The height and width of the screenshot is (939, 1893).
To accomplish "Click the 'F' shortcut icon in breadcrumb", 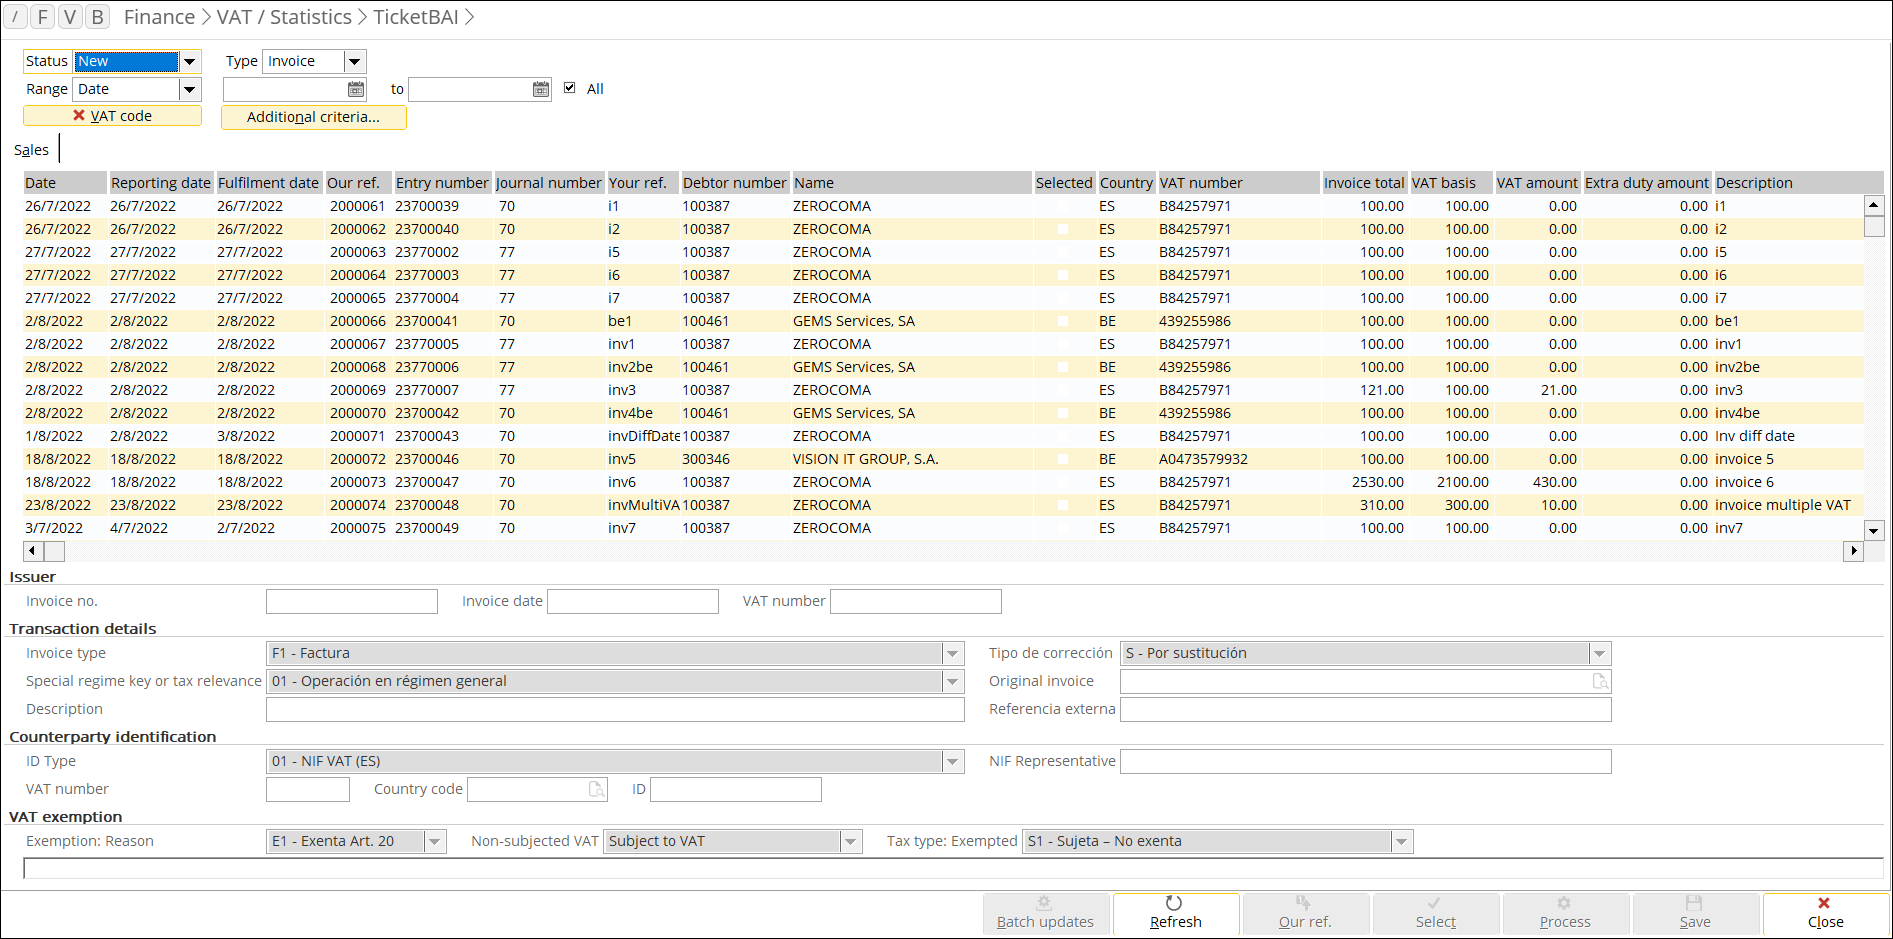I will pyautogui.click(x=42, y=16).
